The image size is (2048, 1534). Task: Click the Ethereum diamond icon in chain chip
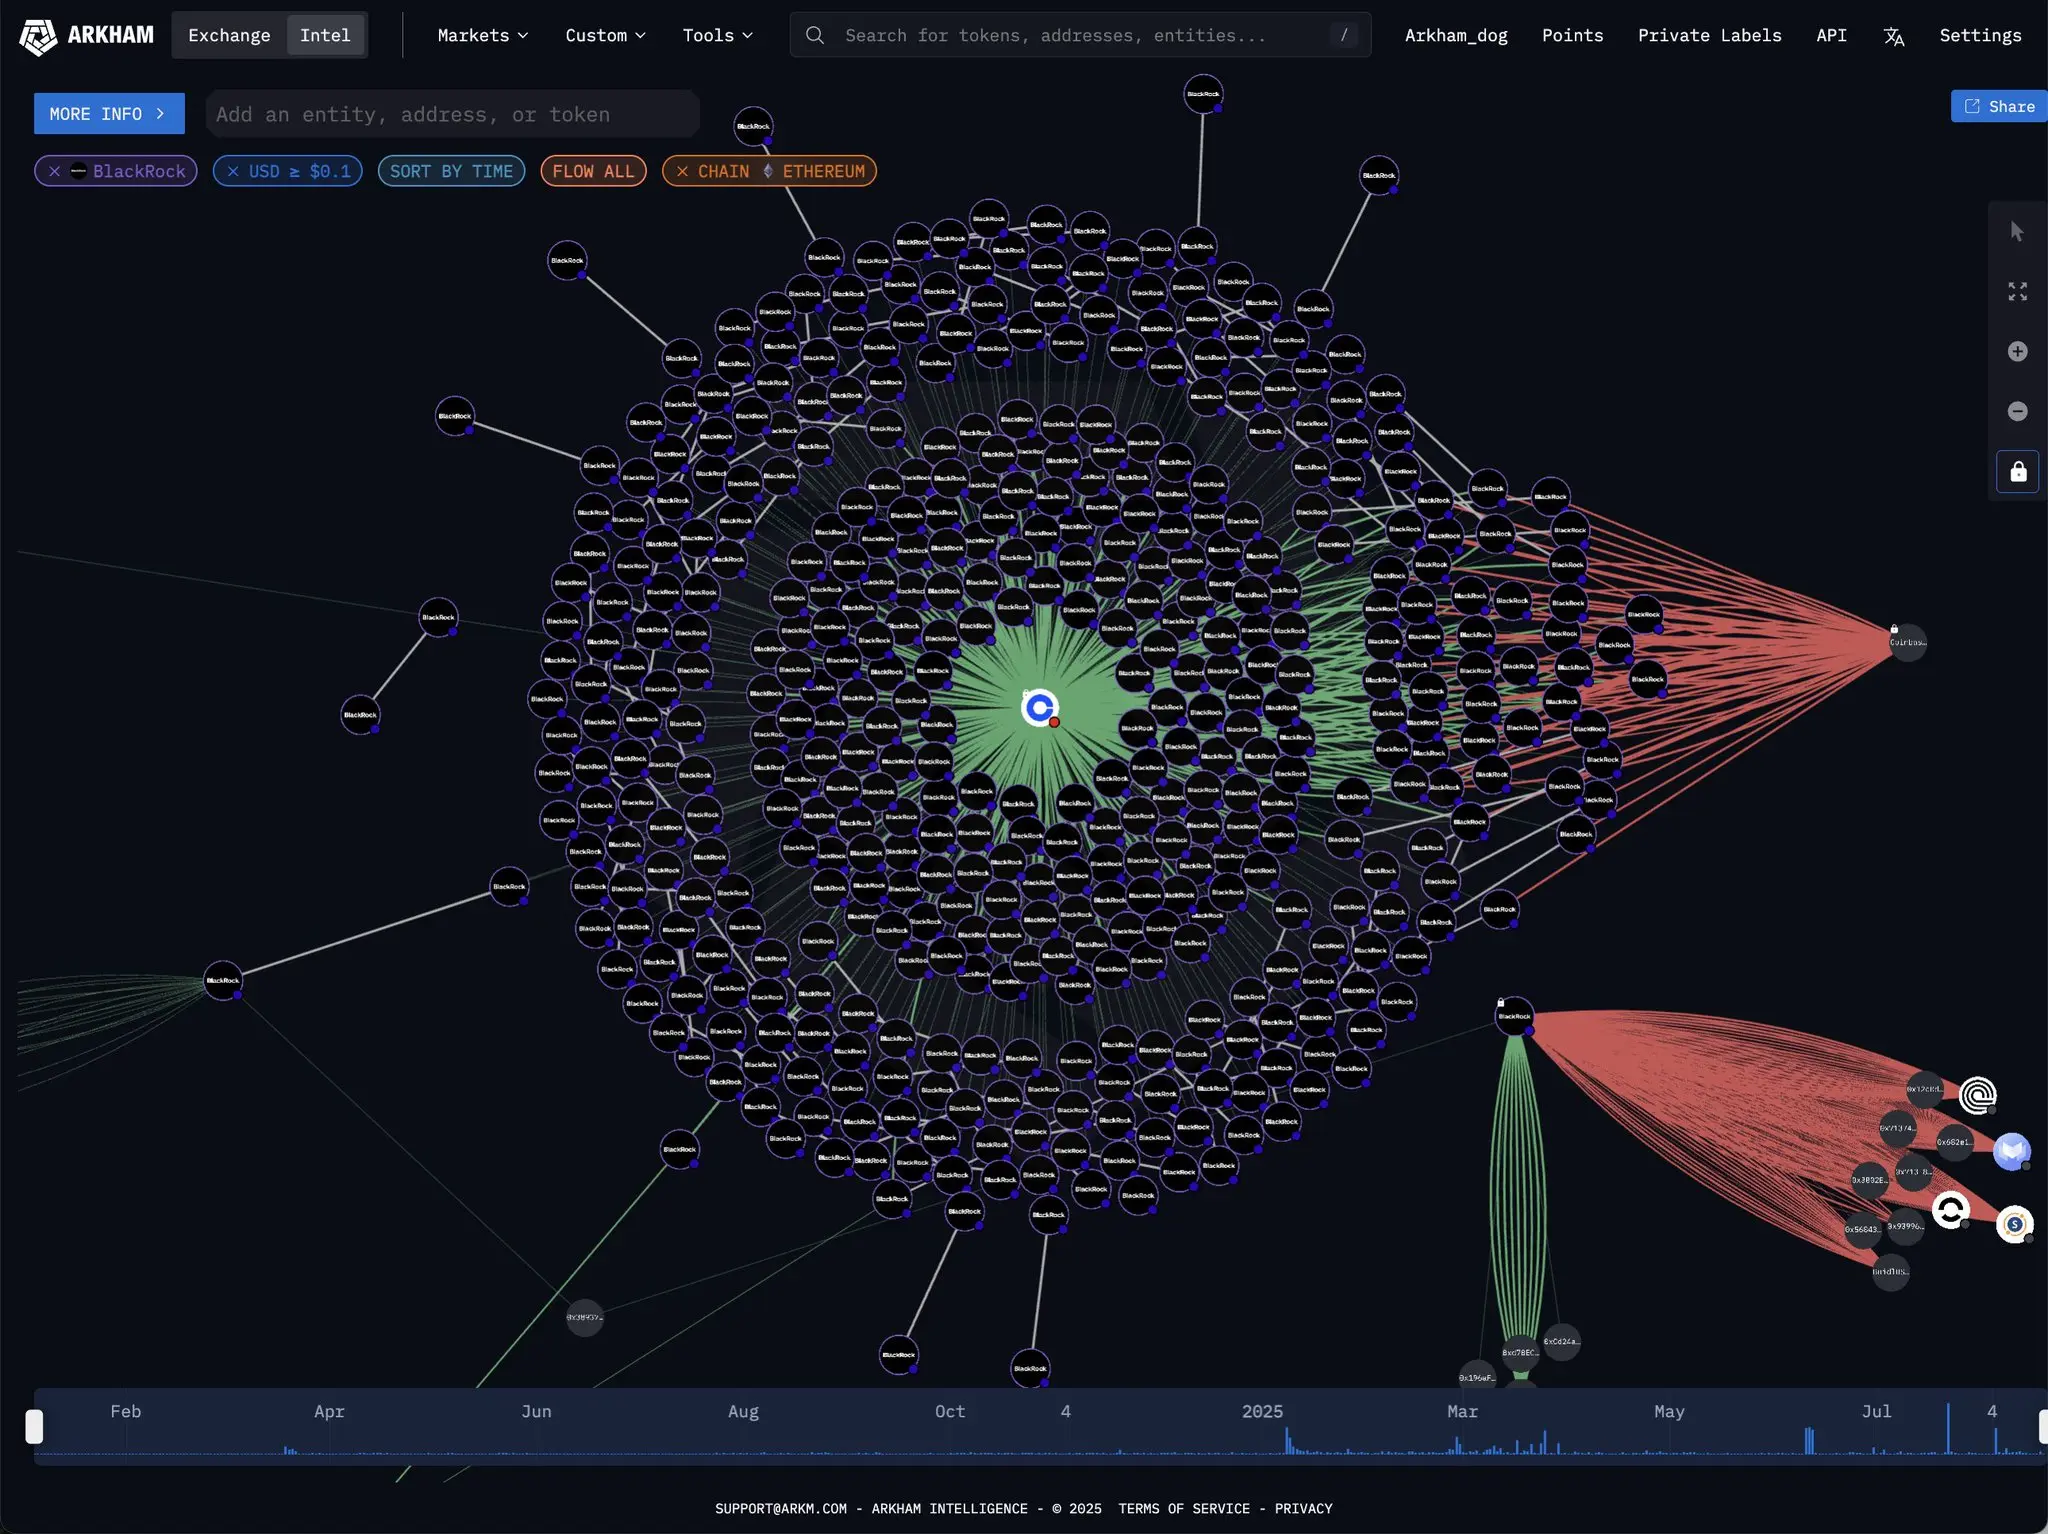pos(767,171)
